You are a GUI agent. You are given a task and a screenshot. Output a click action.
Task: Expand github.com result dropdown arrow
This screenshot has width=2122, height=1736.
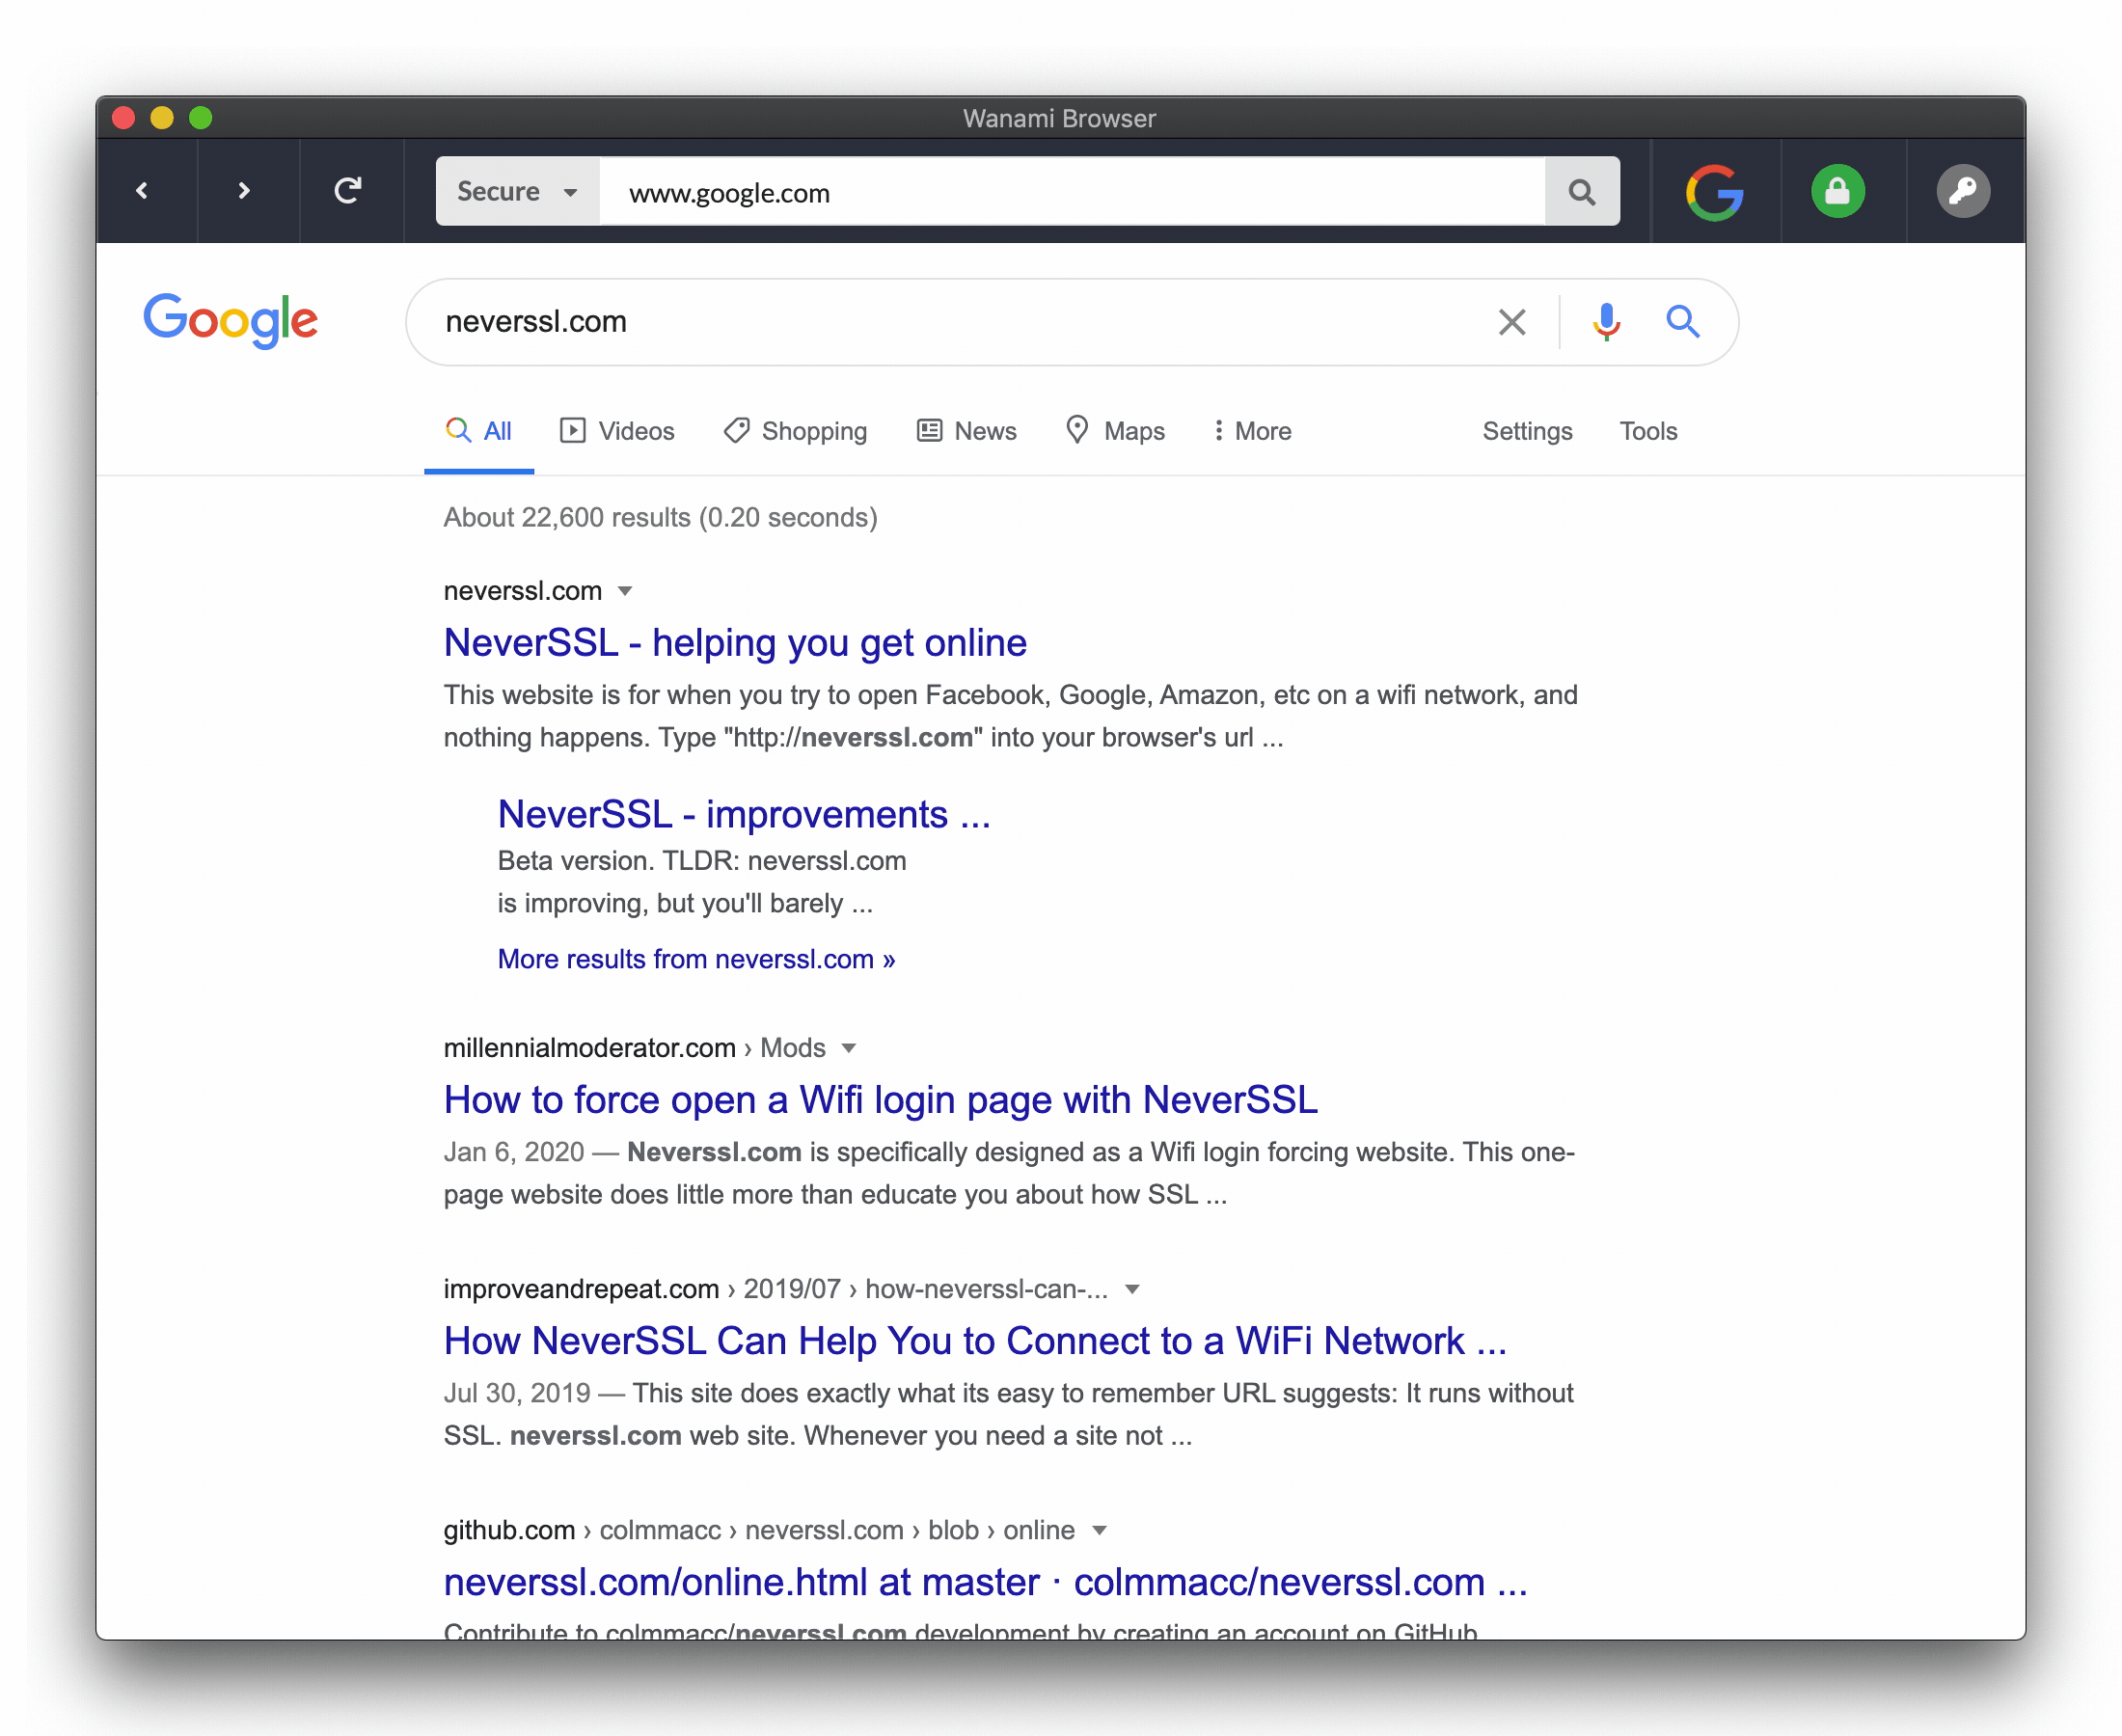[1099, 1530]
